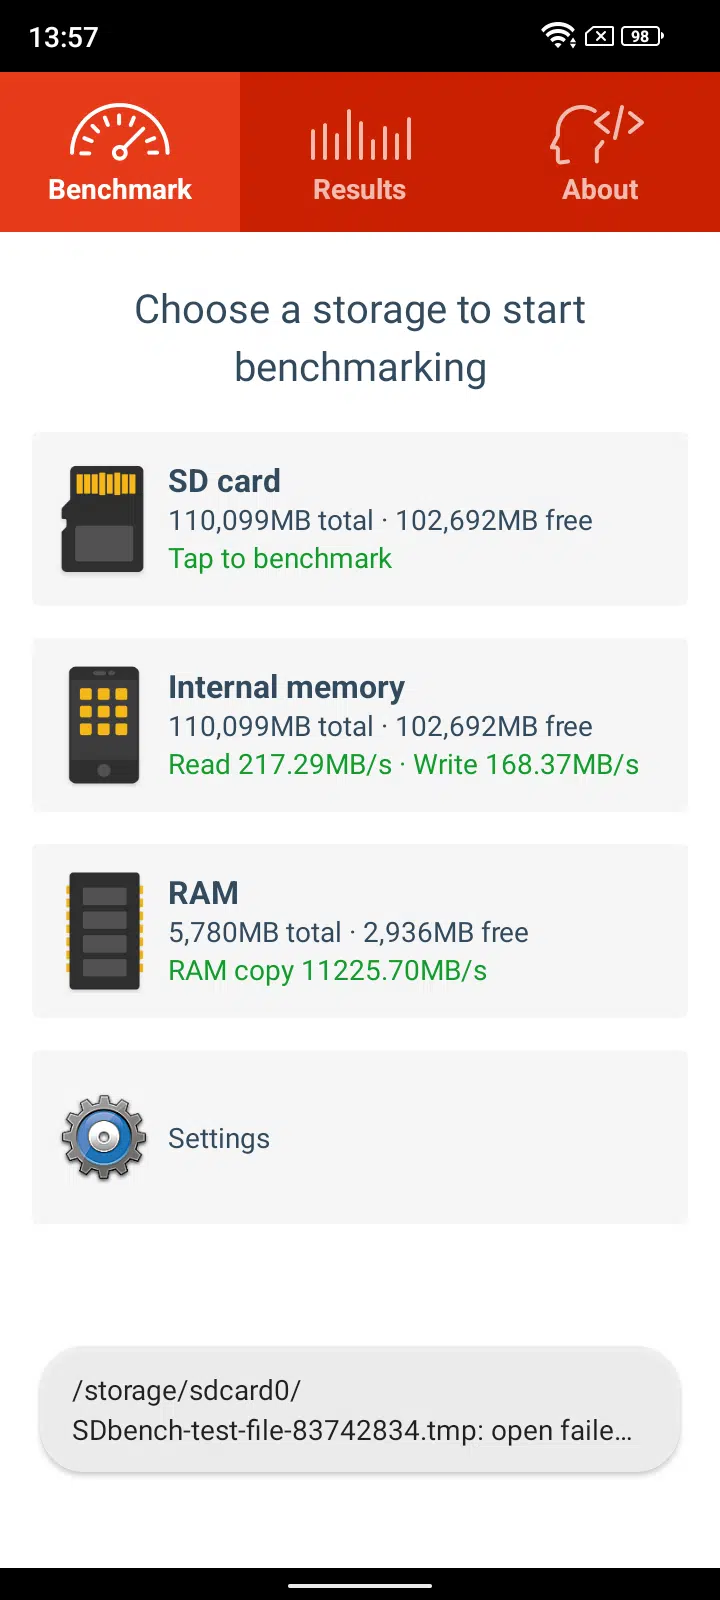Open Settings entry
The height and width of the screenshot is (1600, 720).
pos(219,1138)
